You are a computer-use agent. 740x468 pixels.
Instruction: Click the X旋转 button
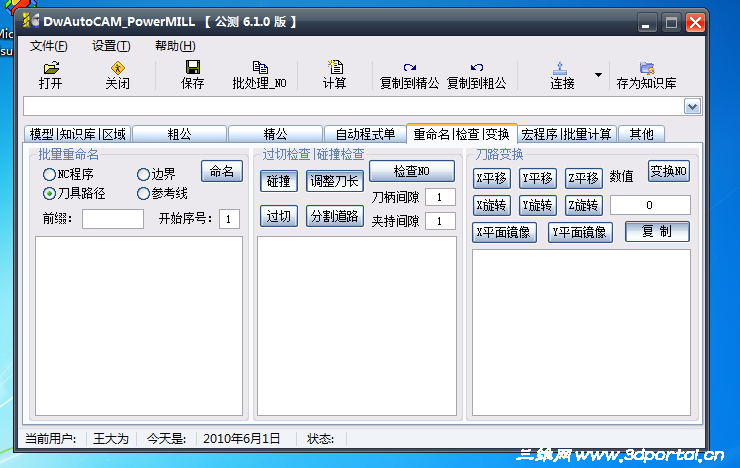(x=491, y=205)
